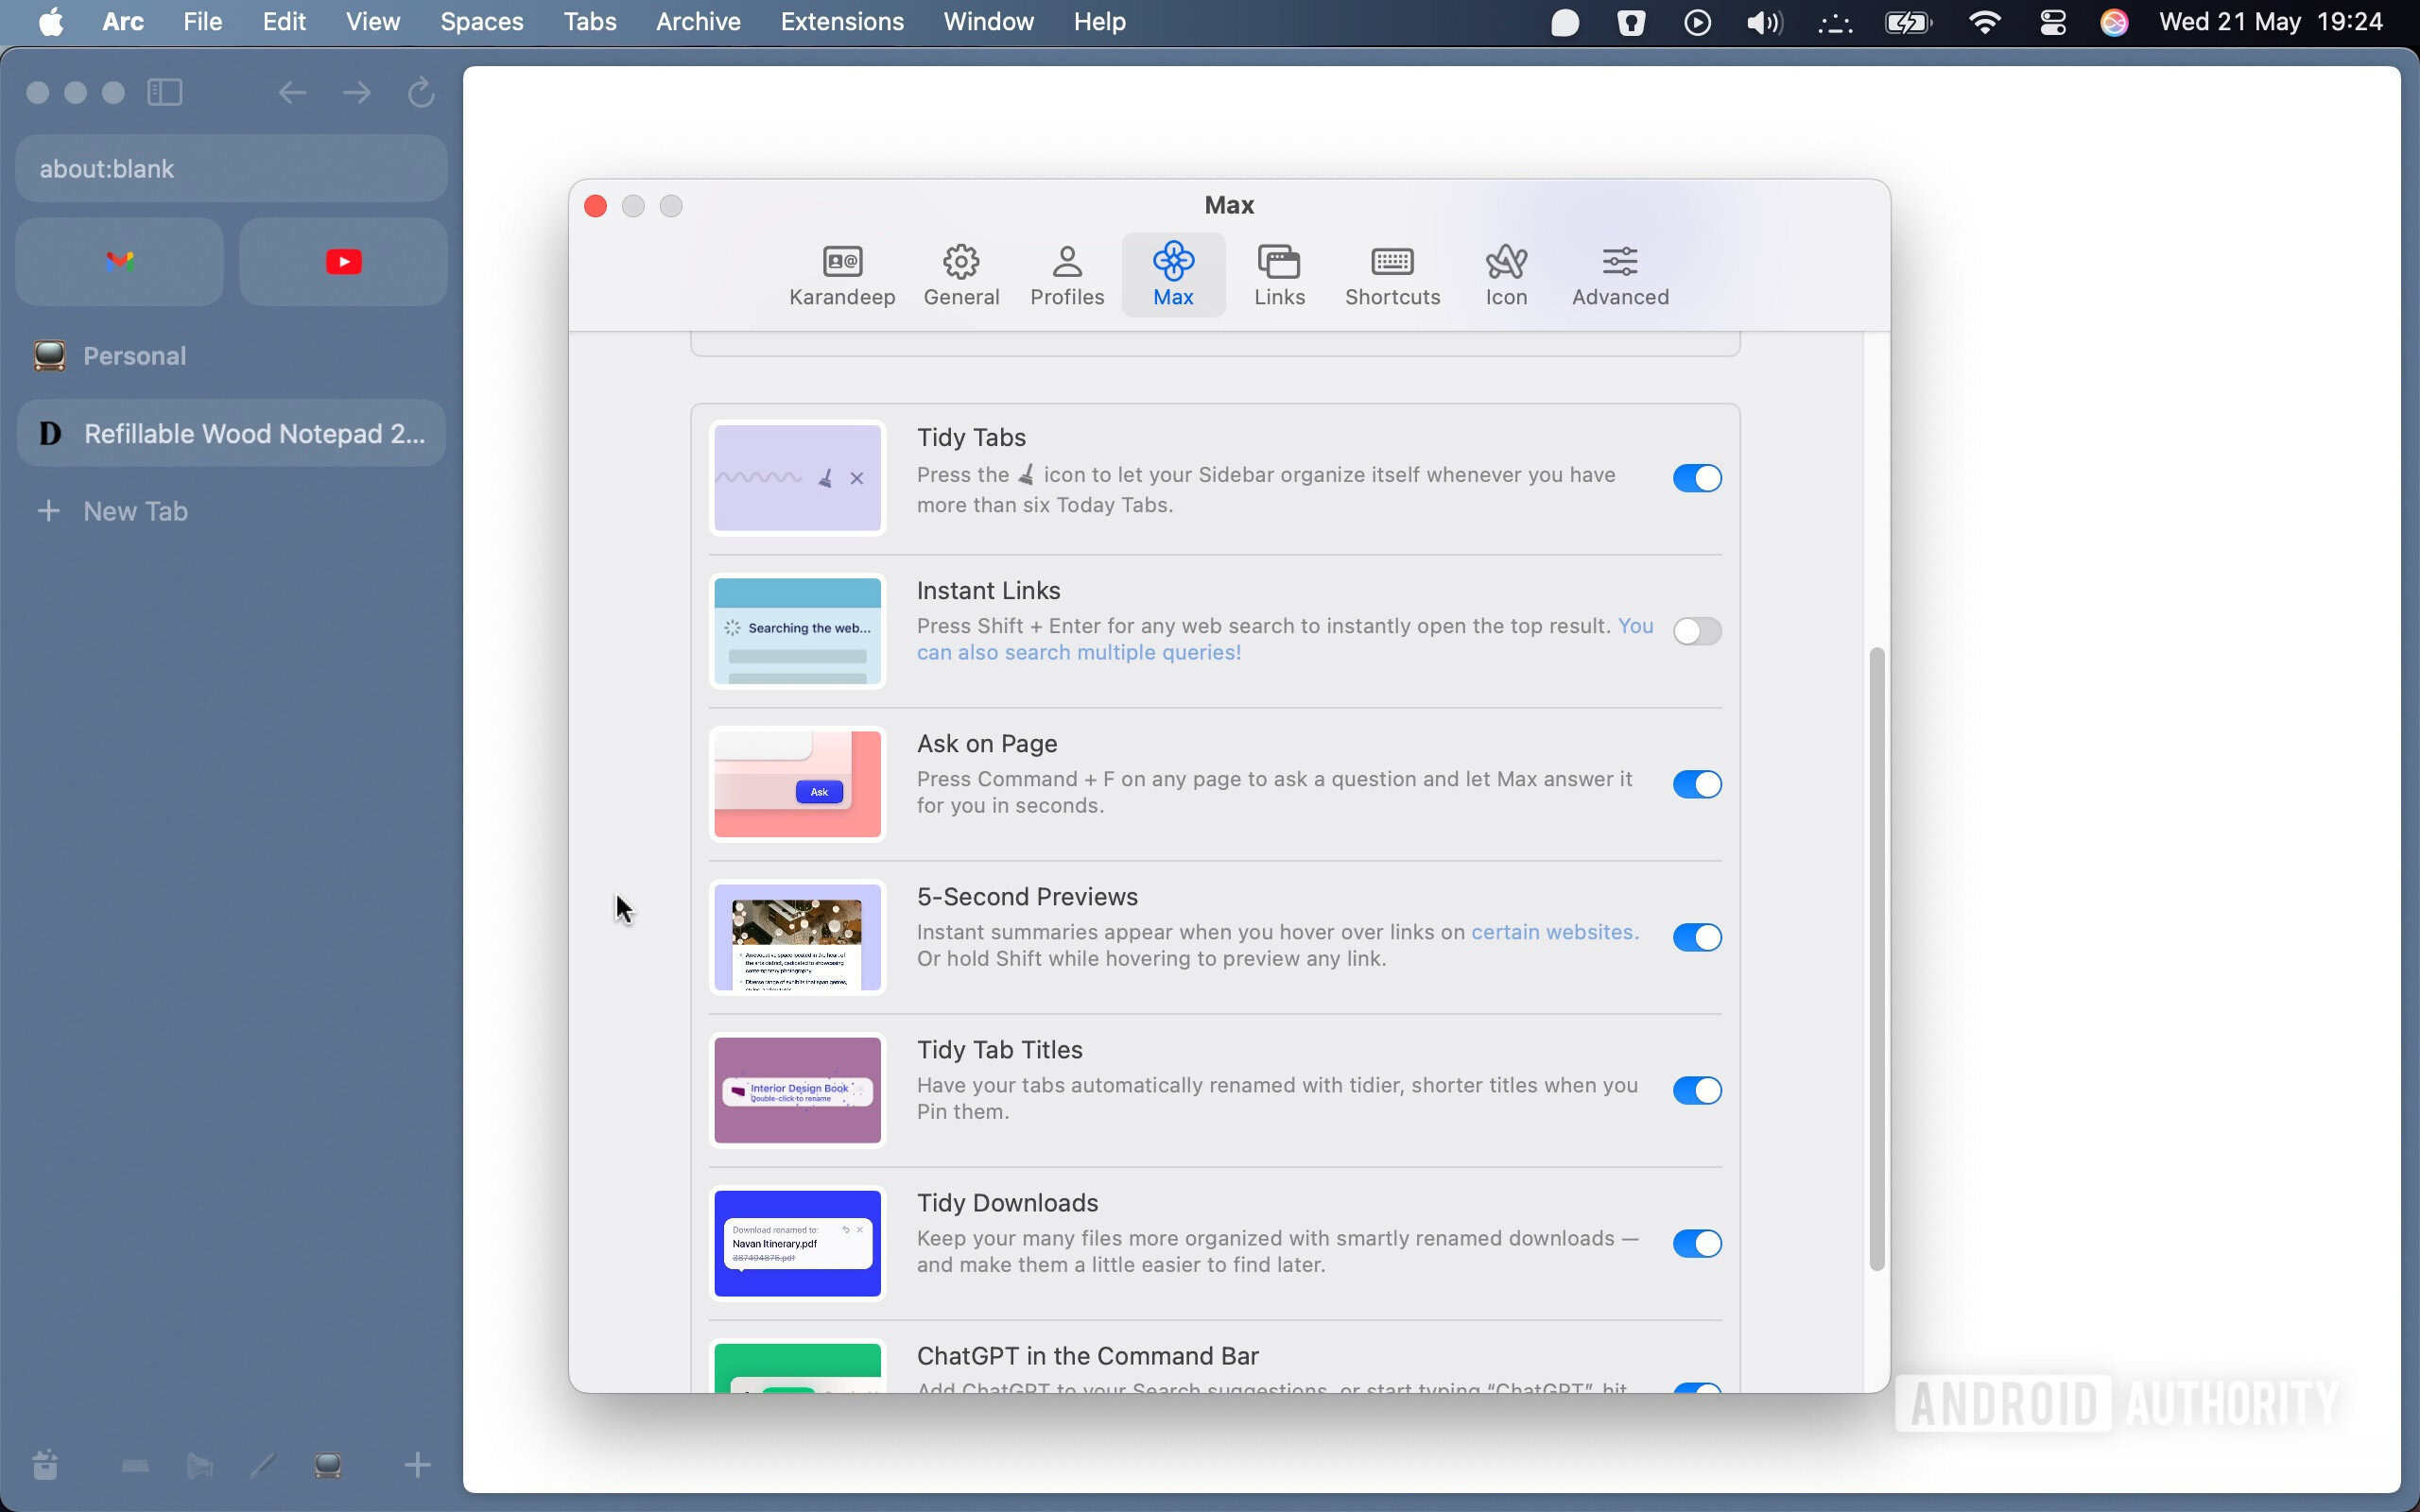Click the about:blank address field
This screenshot has width=2420, height=1512.
pyautogui.click(x=231, y=168)
